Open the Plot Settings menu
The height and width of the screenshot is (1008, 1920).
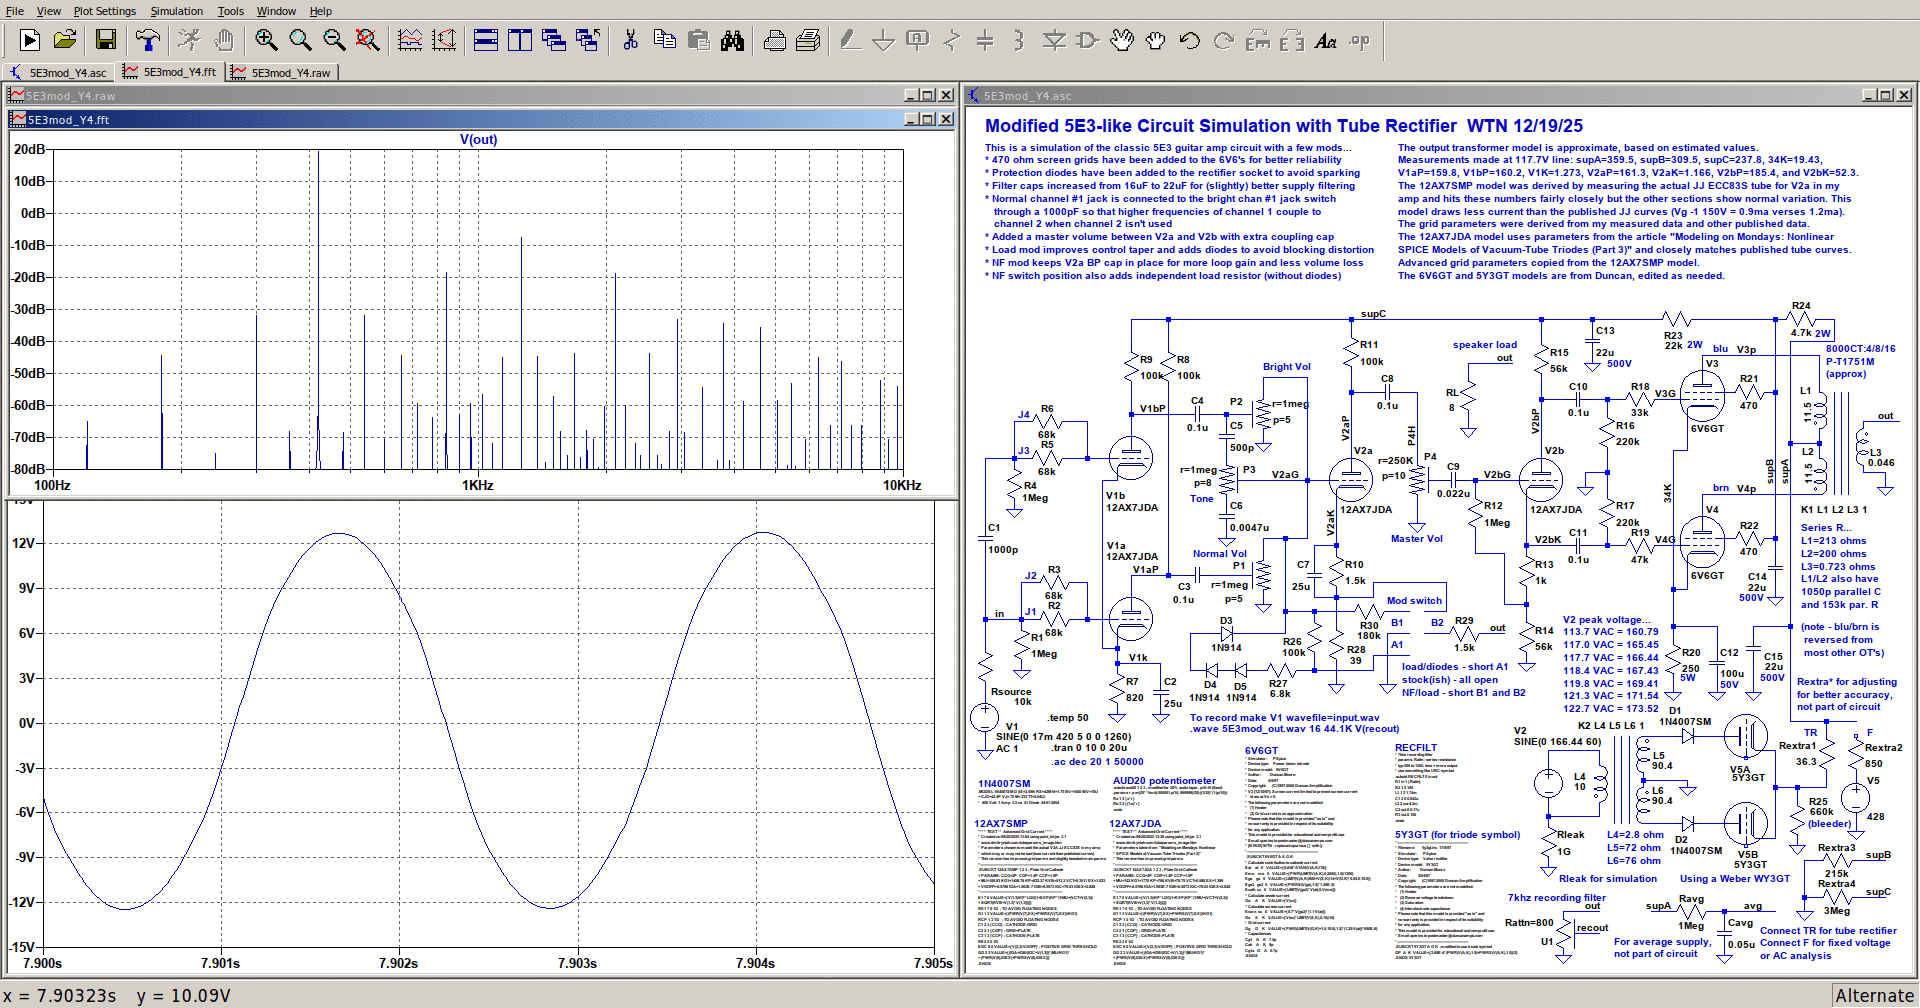coord(104,11)
